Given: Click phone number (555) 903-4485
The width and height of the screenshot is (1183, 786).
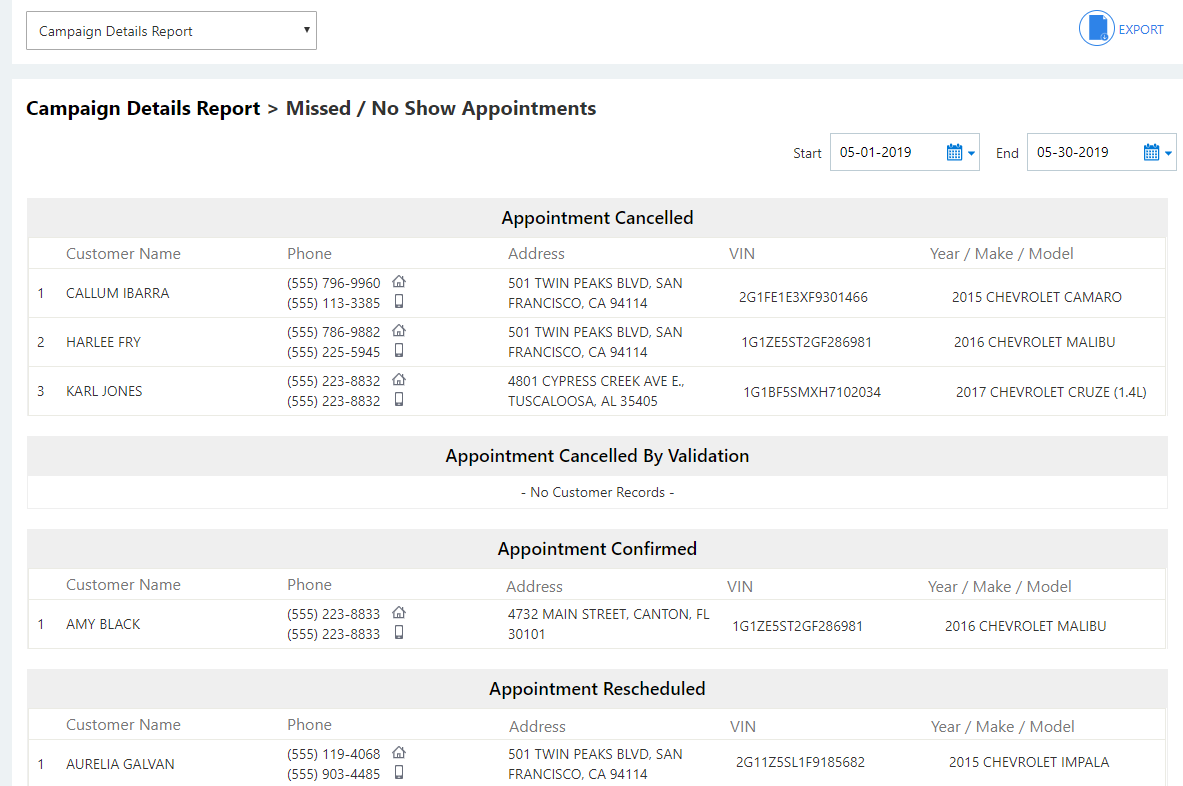Looking at the screenshot, I should (x=333, y=775).
